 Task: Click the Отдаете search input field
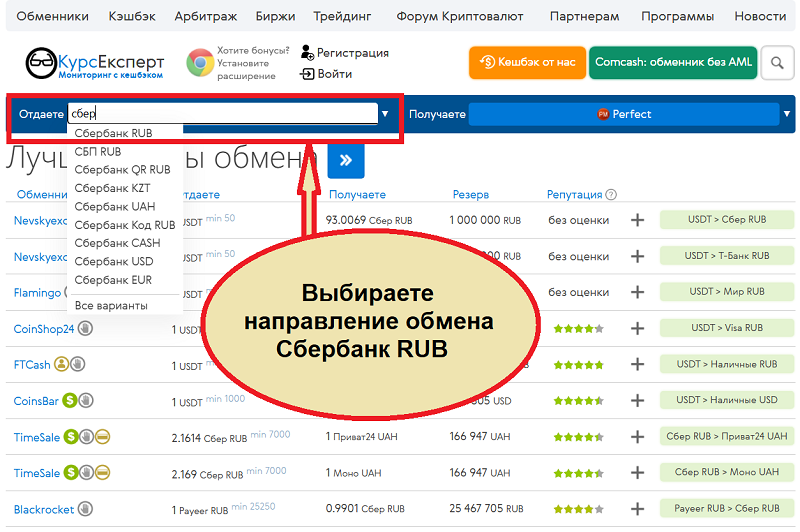coord(223,114)
